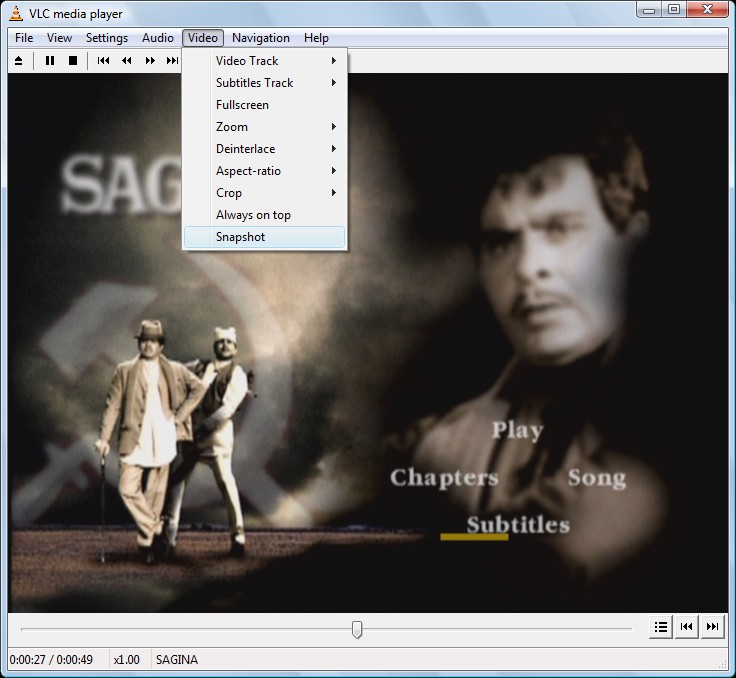
Task: Click top toolbar previous track icon
Action: pyautogui.click(x=103, y=61)
